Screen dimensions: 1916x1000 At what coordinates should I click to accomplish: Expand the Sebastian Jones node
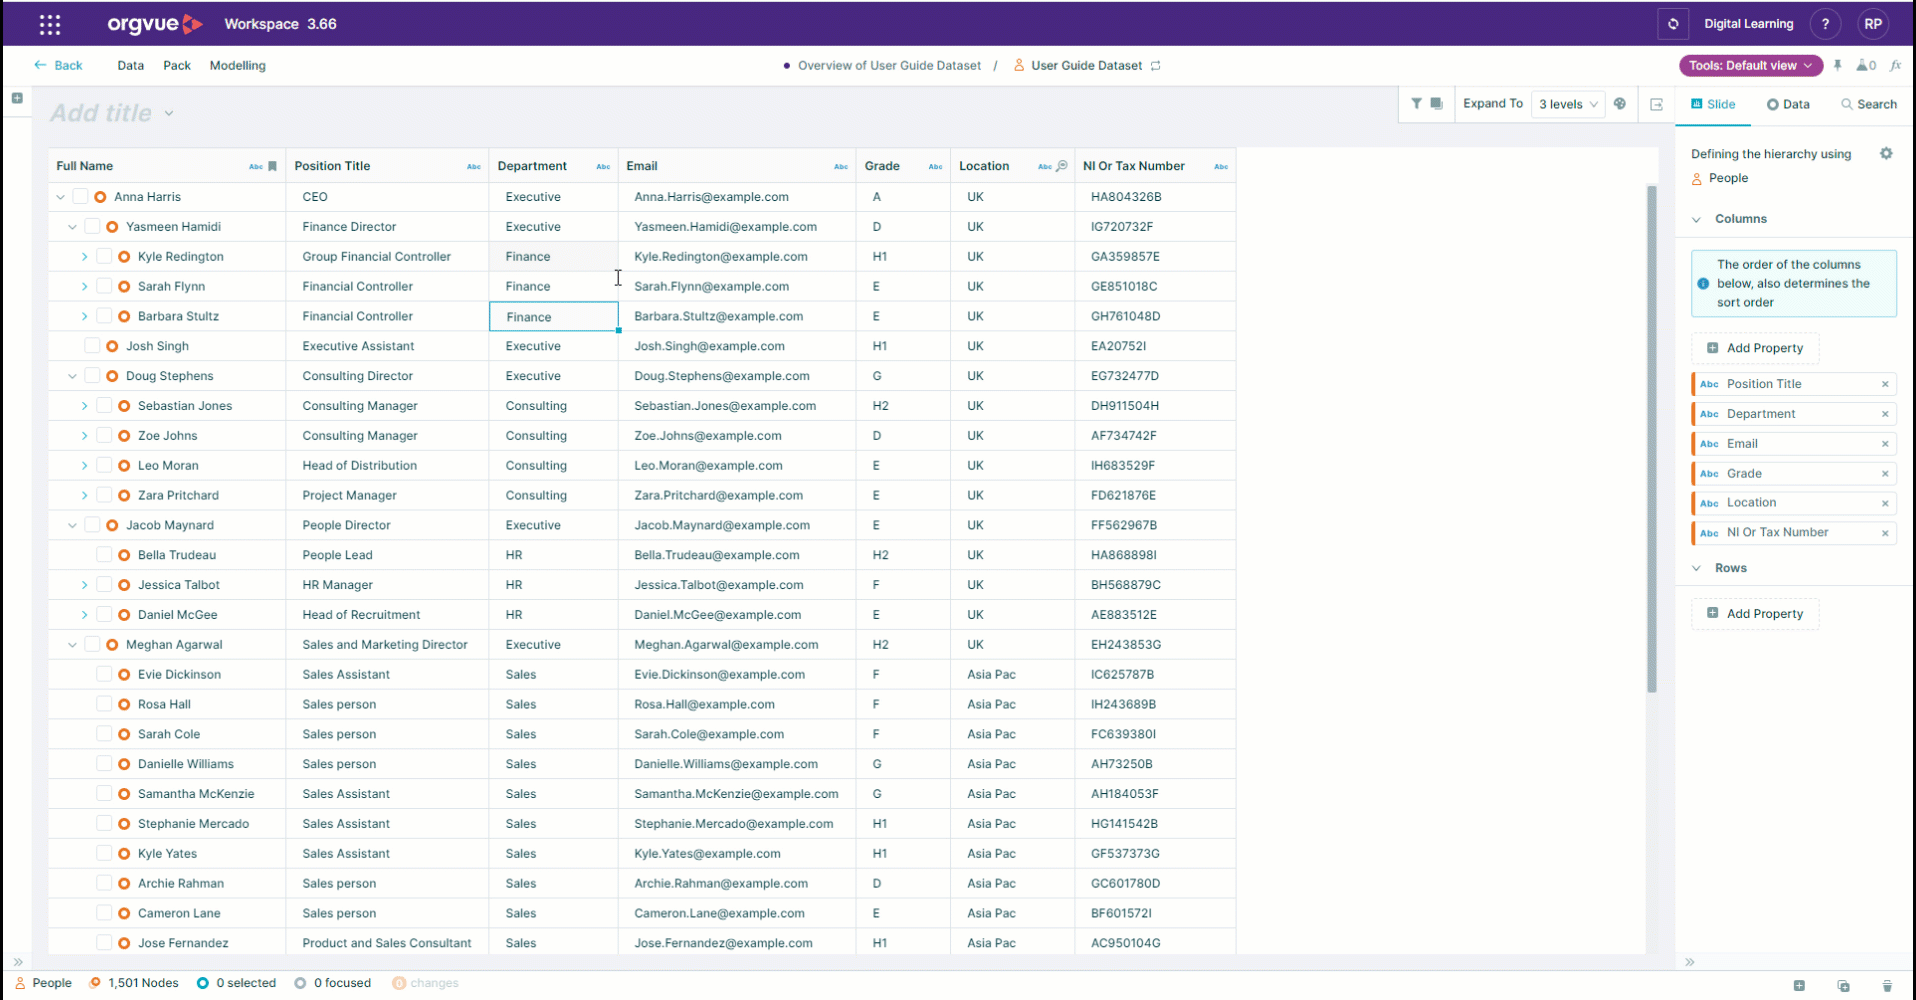pyautogui.click(x=84, y=406)
